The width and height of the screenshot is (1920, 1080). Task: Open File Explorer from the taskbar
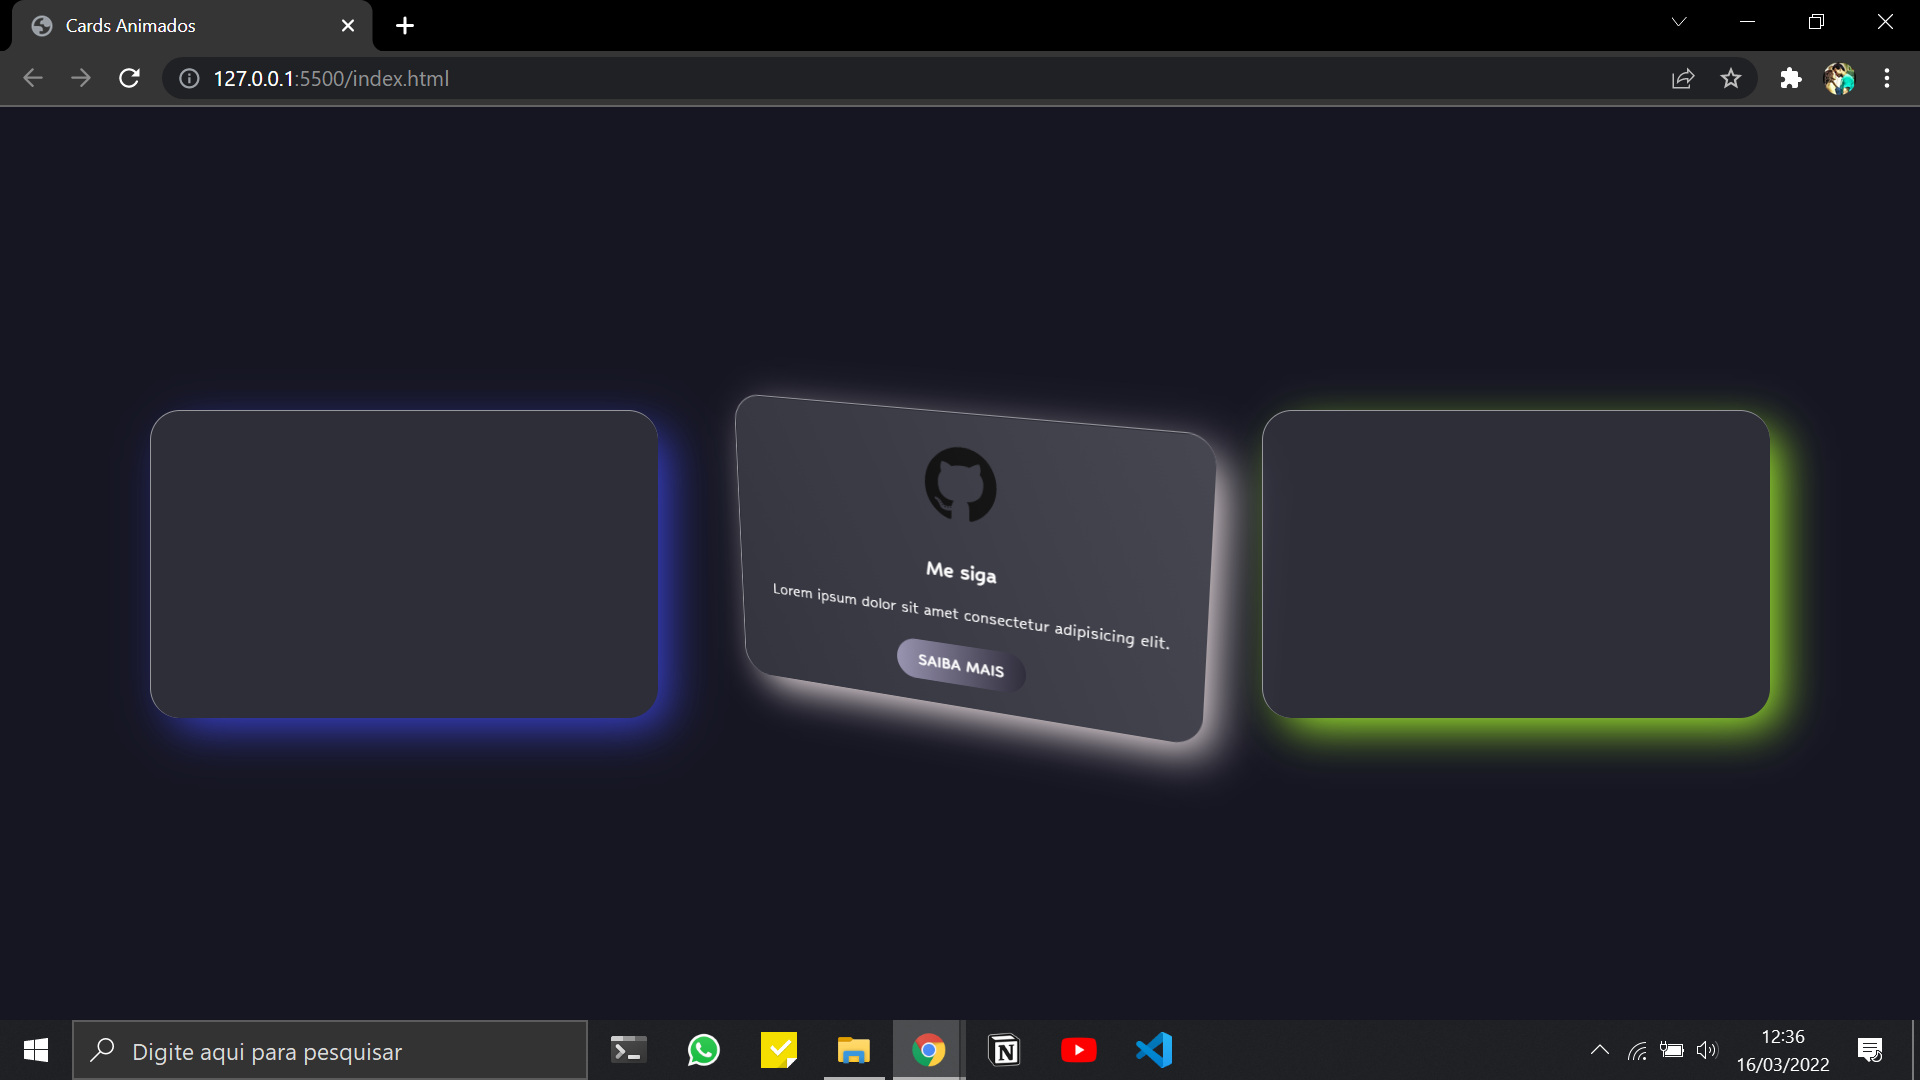point(853,1049)
